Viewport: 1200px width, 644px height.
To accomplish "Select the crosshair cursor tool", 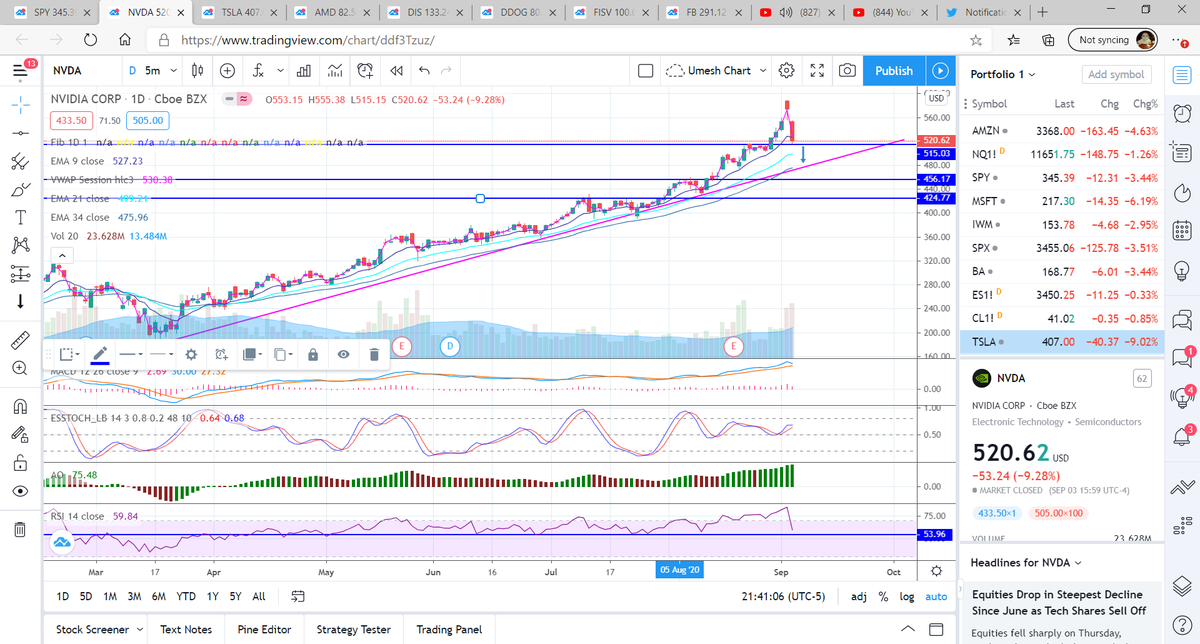I will (20, 103).
